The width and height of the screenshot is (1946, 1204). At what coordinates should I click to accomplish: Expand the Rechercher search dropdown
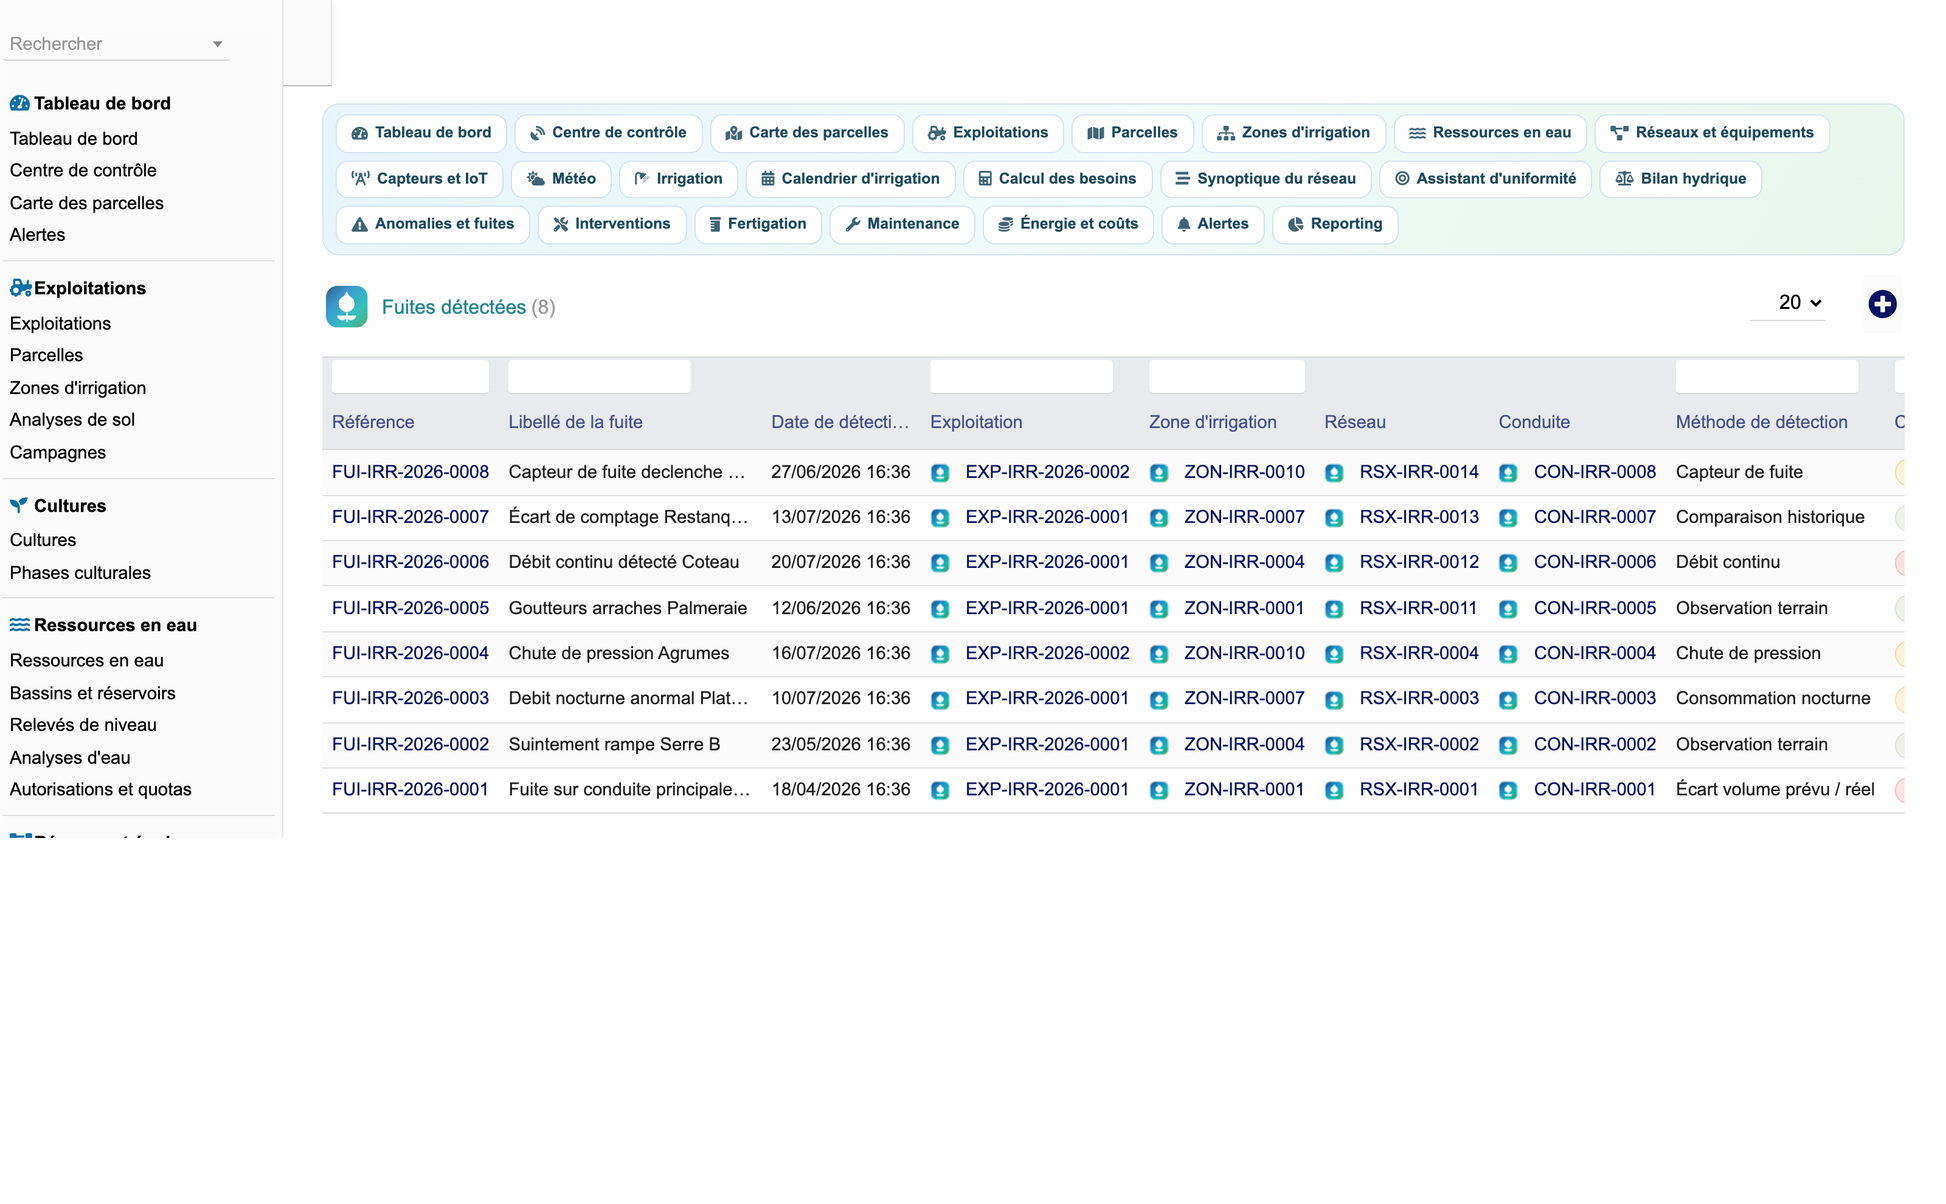point(217,44)
